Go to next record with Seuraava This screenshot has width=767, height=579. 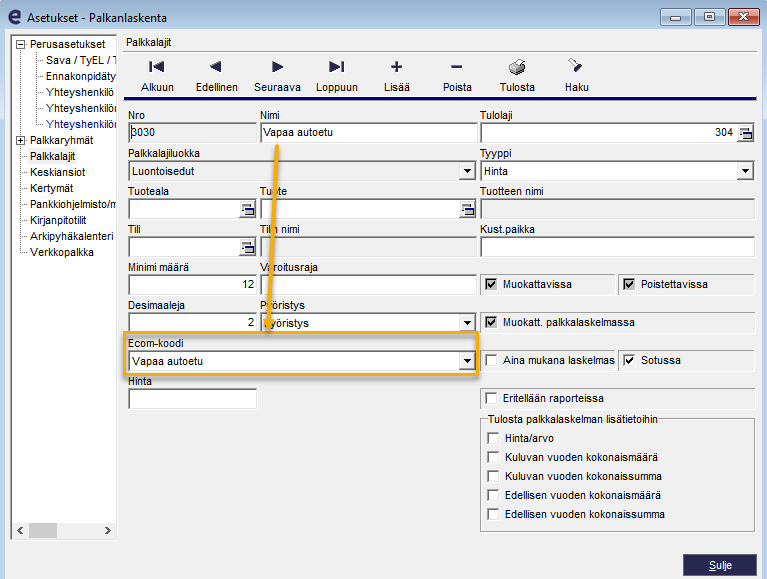coord(277,75)
